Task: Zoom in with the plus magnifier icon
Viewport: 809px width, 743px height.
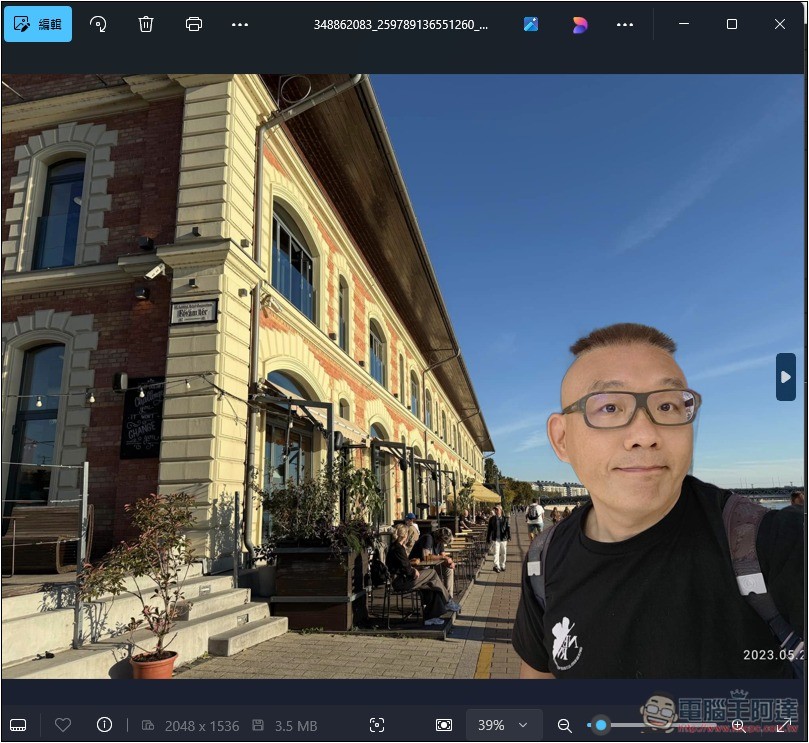Action: [738, 725]
